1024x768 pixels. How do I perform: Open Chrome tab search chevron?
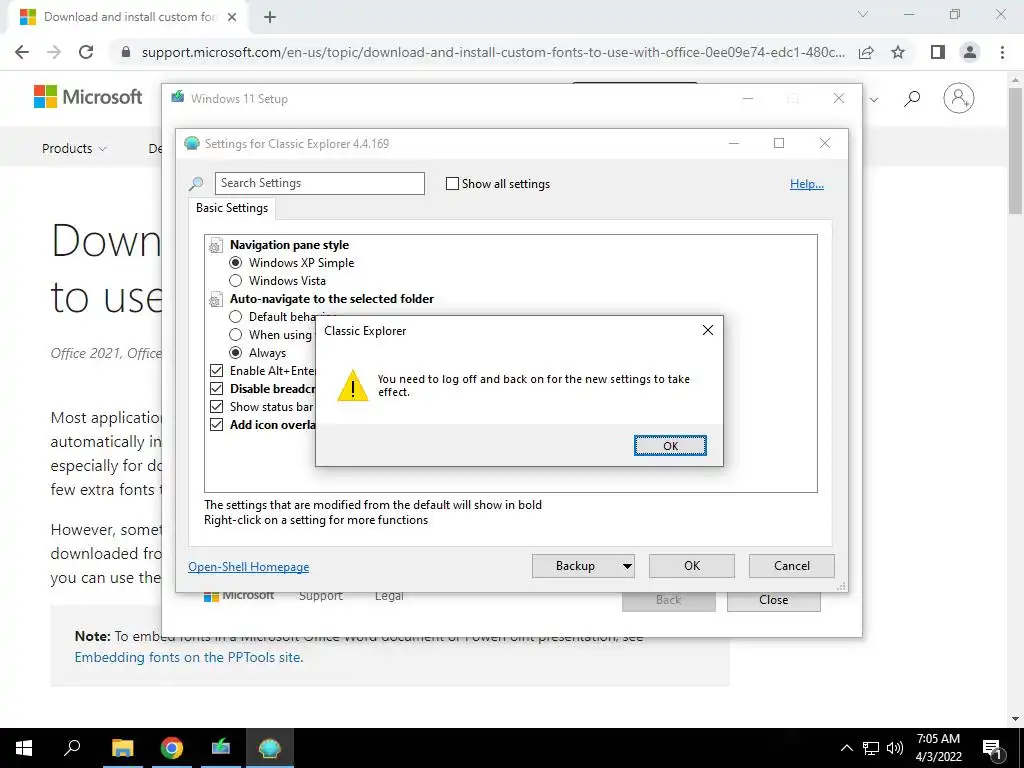coord(863,14)
